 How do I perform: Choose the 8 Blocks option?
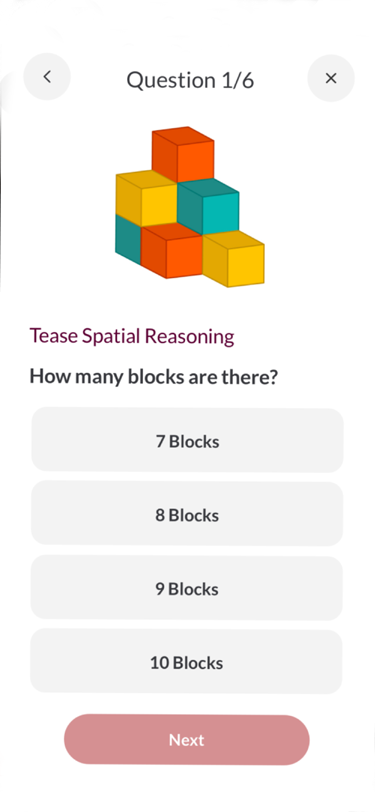[187, 514]
